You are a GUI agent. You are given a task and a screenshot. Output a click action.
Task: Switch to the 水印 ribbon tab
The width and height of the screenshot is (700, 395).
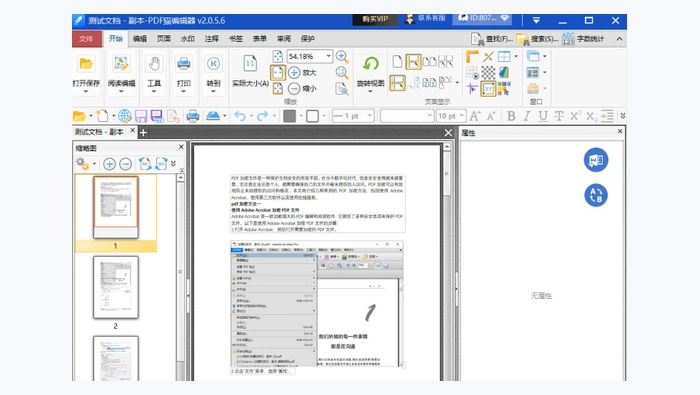(188, 39)
